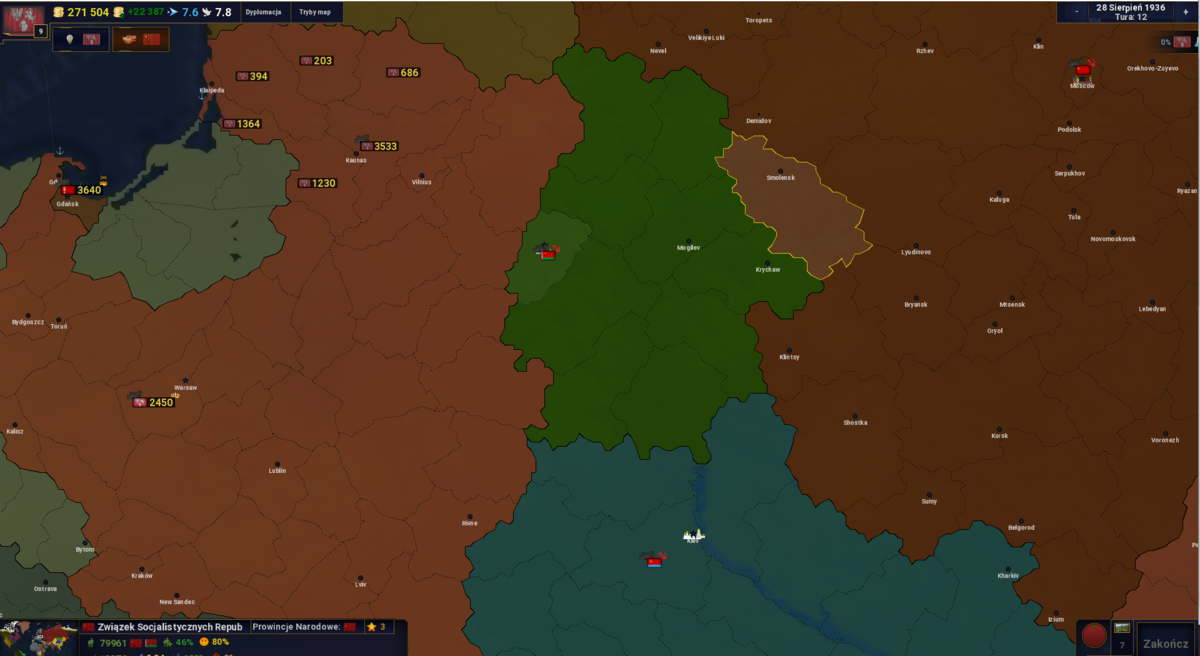Click the Kraków city label
Viewport: 1200px width, 656px height.
coord(142,576)
